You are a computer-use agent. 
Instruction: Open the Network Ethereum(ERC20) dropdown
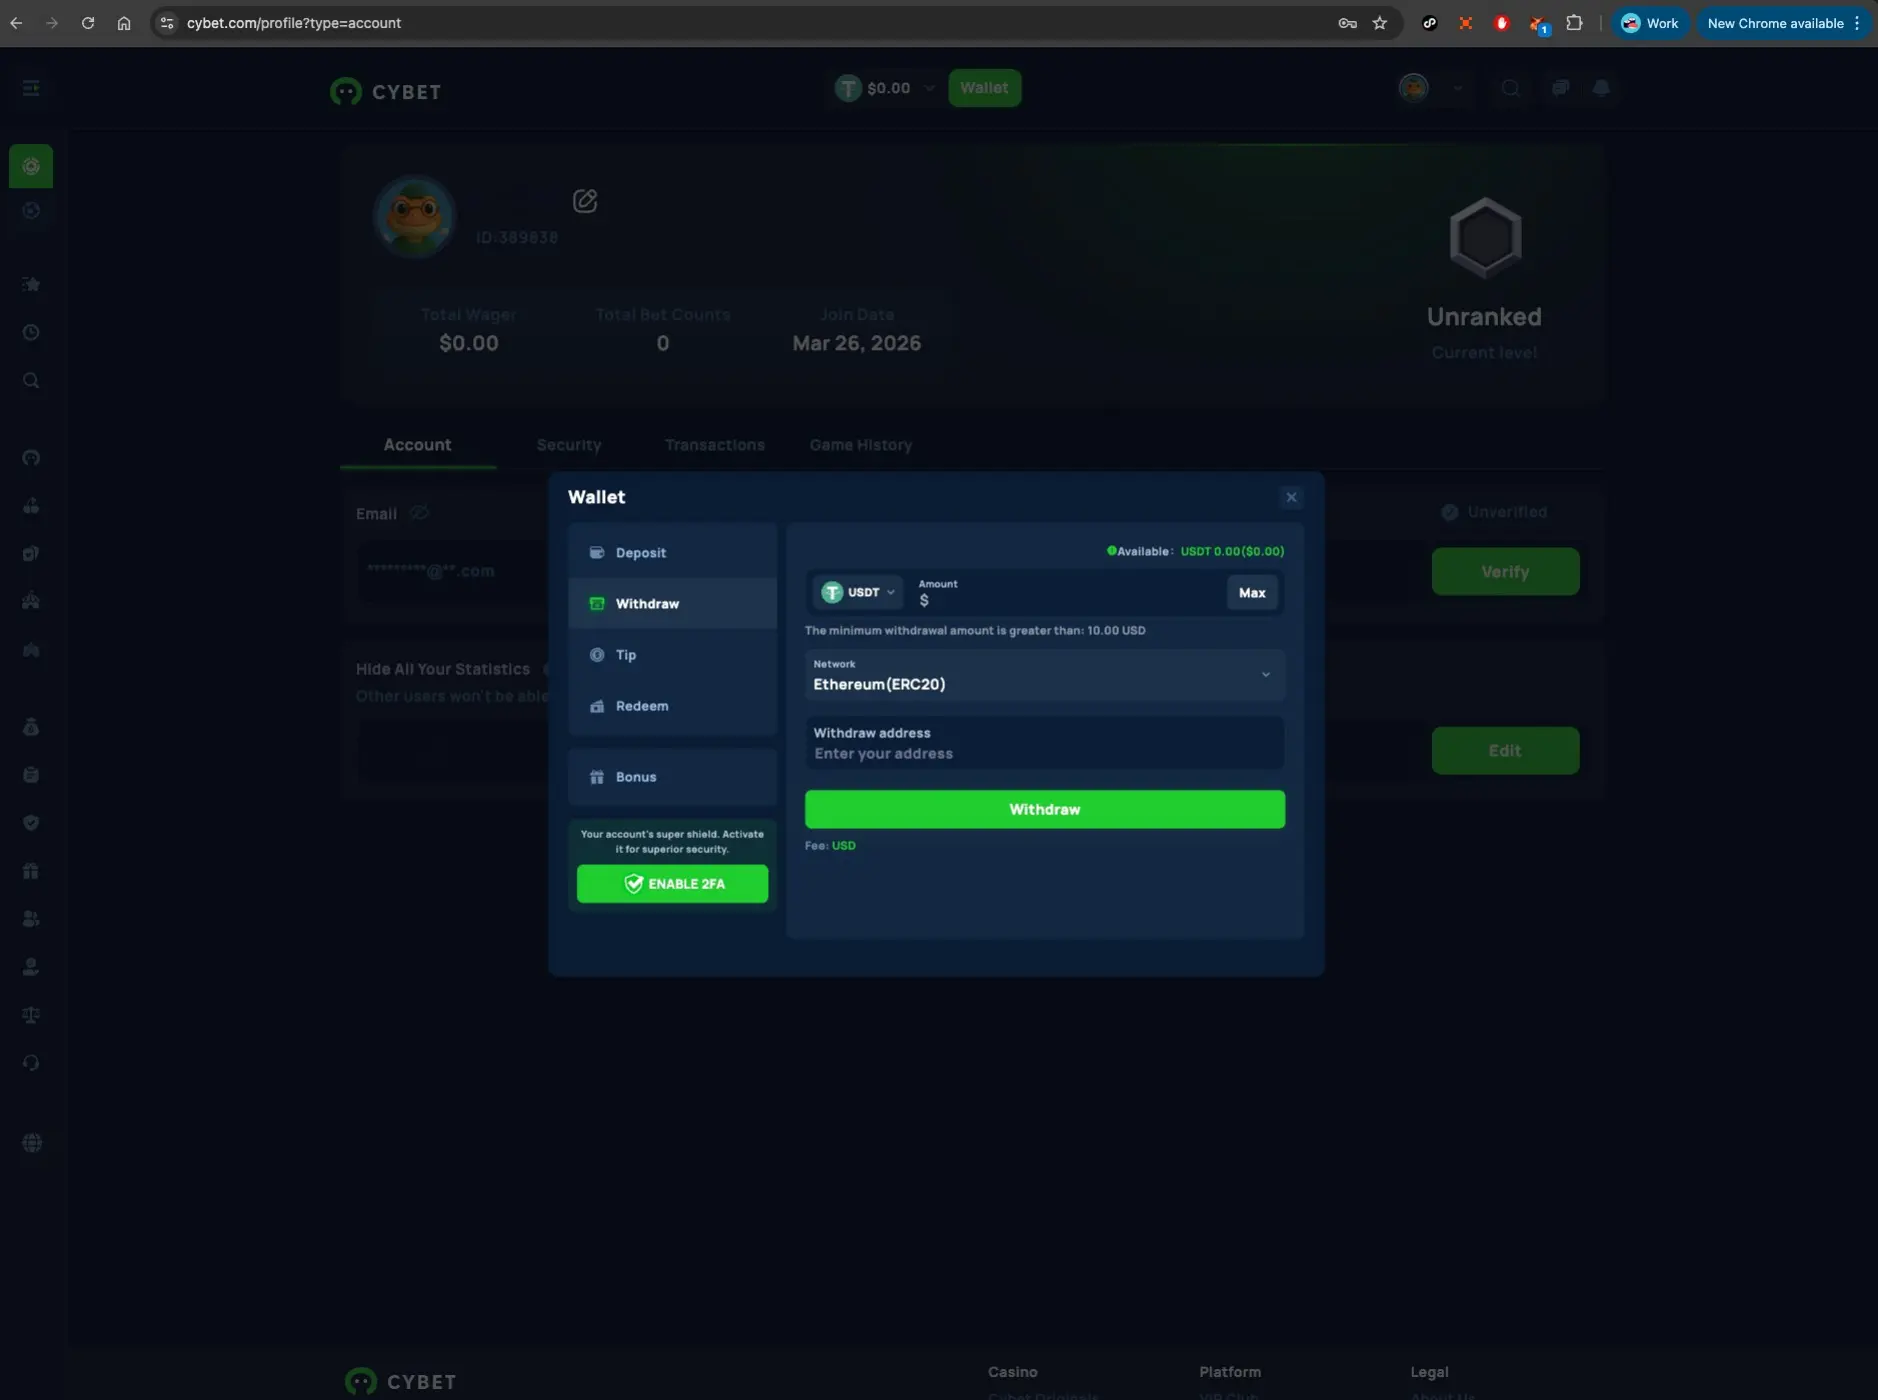pos(1044,675)
